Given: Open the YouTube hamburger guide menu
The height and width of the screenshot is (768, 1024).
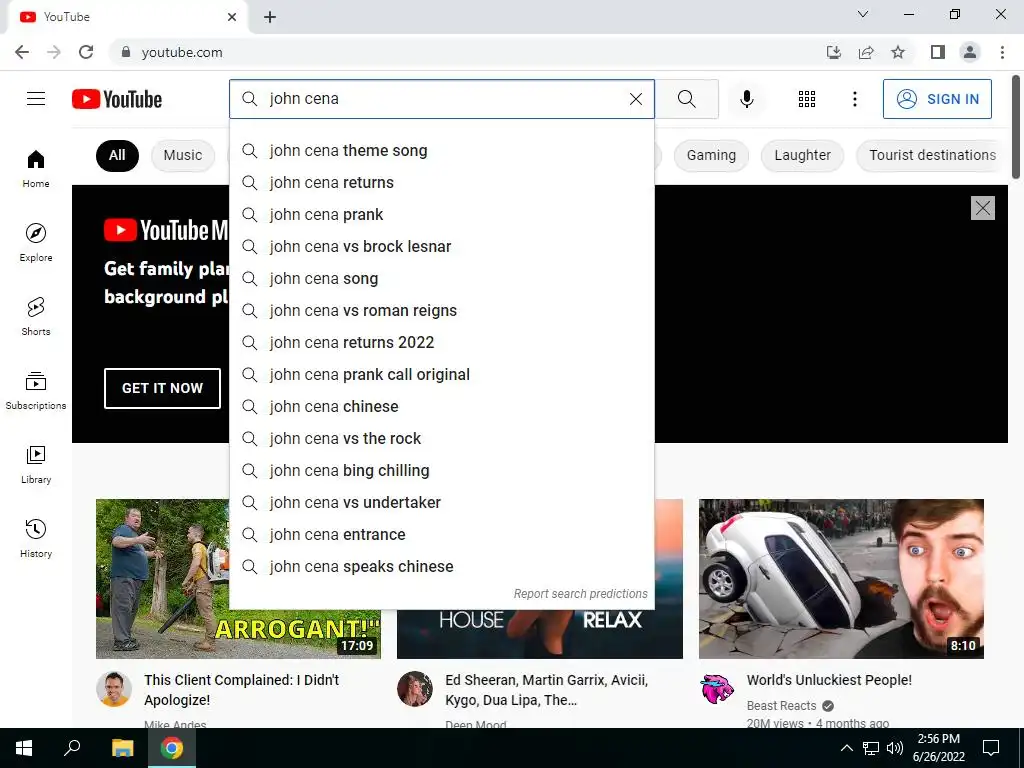Looking at the screenshot, I should point(36,99).
